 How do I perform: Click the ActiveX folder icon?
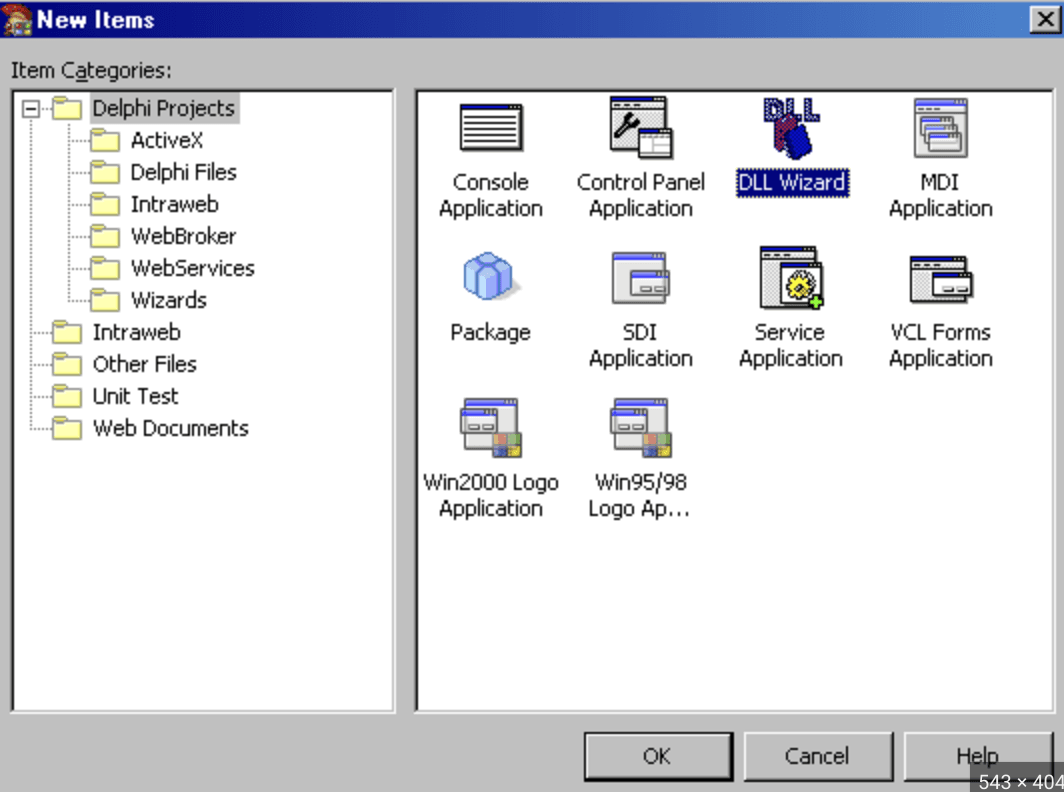click(x=105, y=140)
